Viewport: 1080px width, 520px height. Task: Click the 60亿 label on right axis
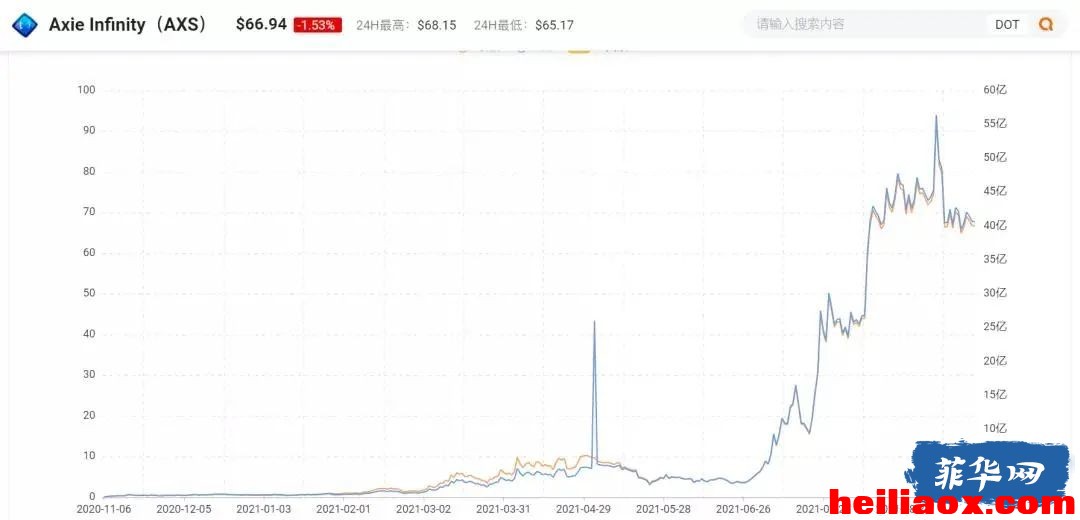(x=996, y=90)
